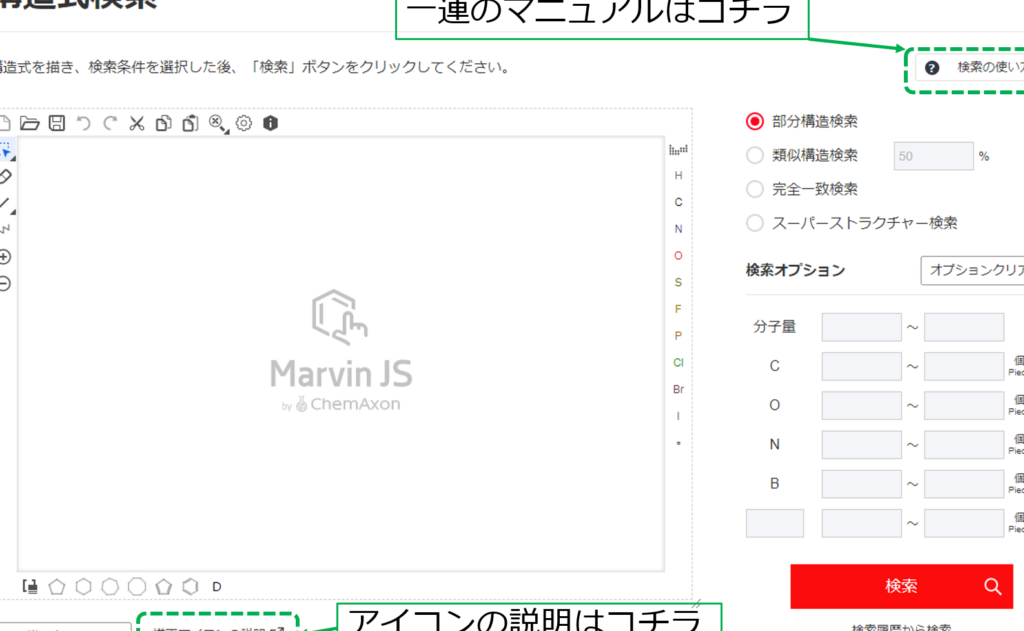Select the eraser tool
This screenshot has width=1024, height=631.
(5, 176)
